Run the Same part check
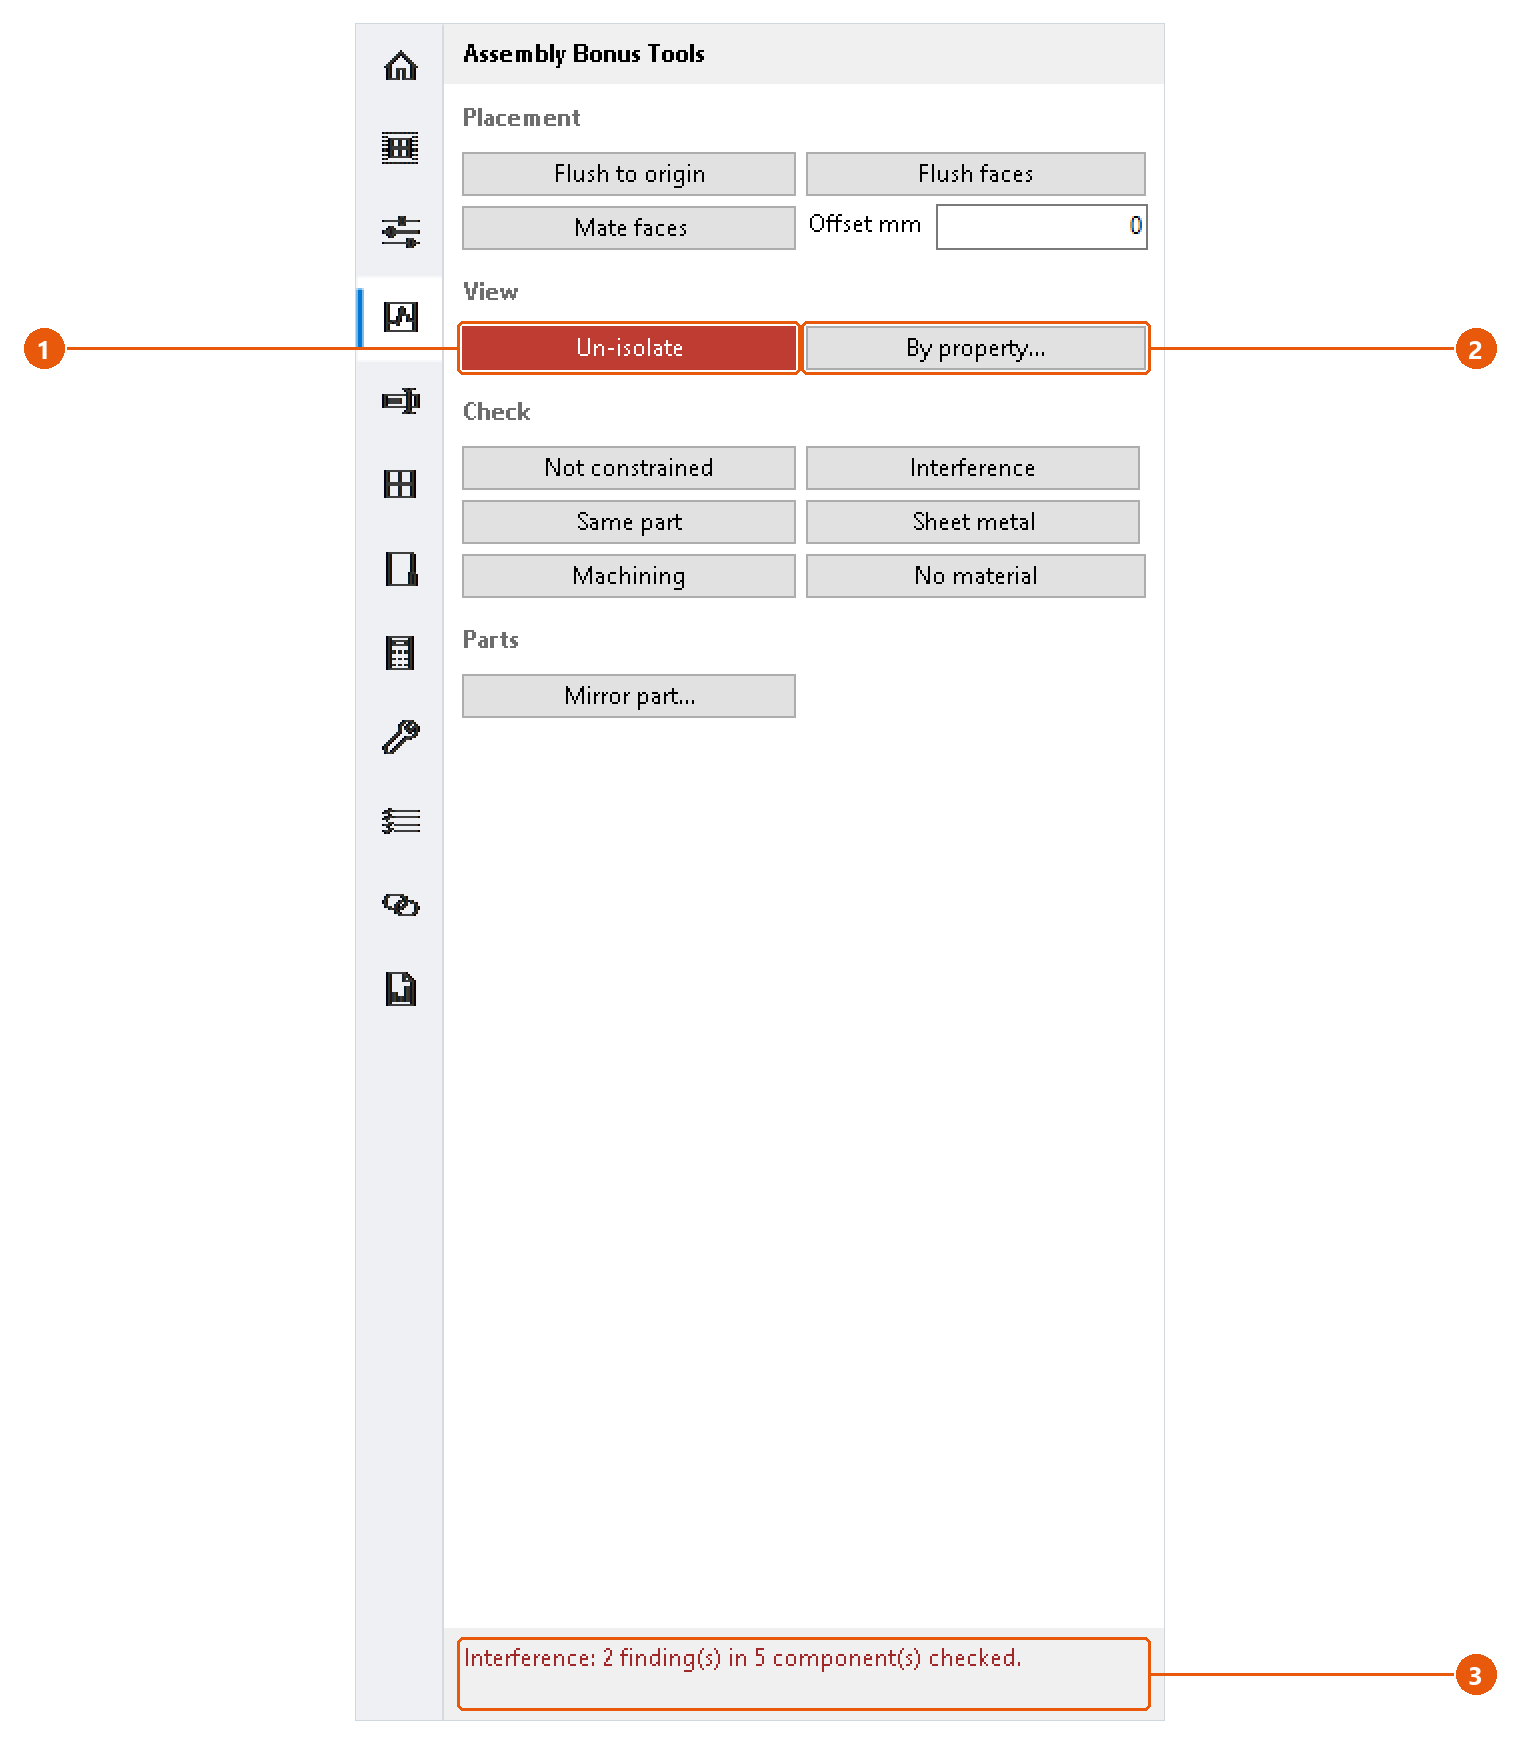This screenshot has height=1744, width=1520. coord(629,522)
